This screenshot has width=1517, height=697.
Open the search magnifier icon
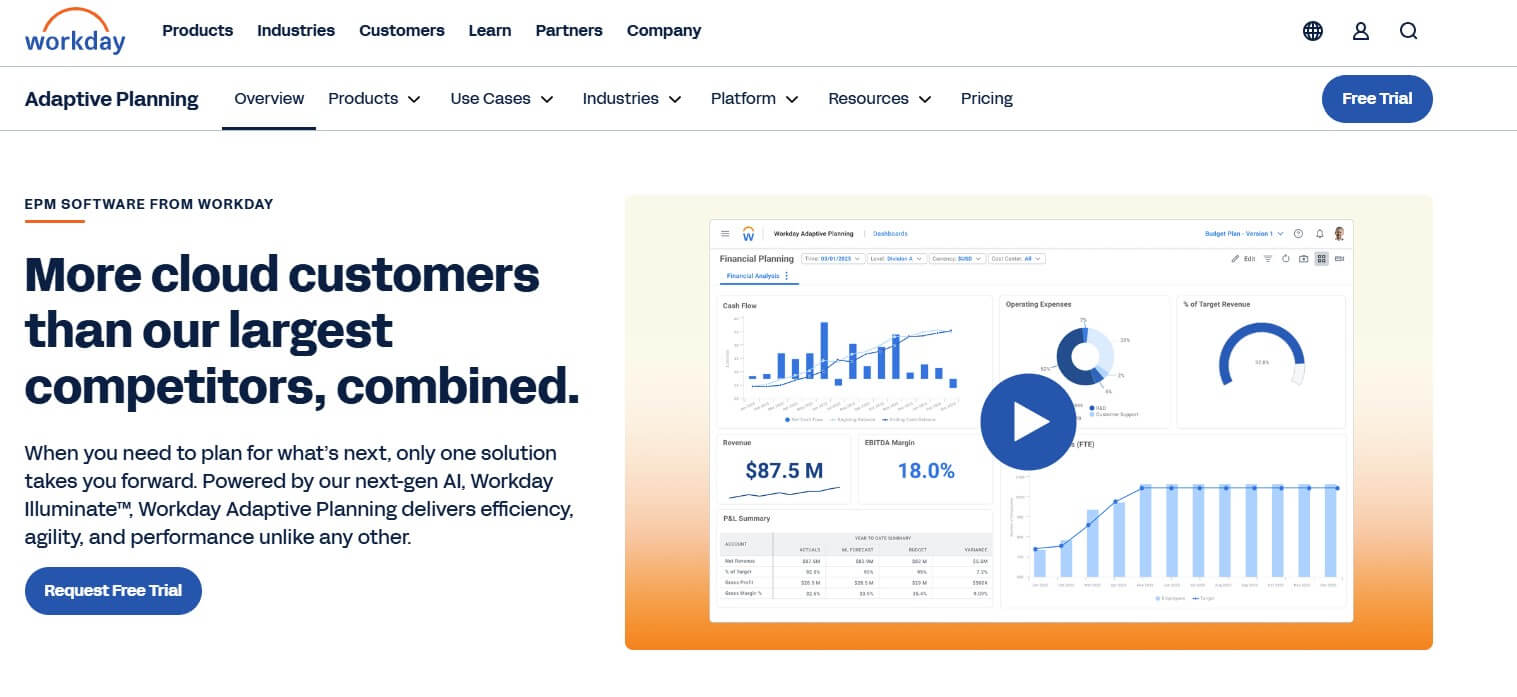click(x=1409, y=31)
